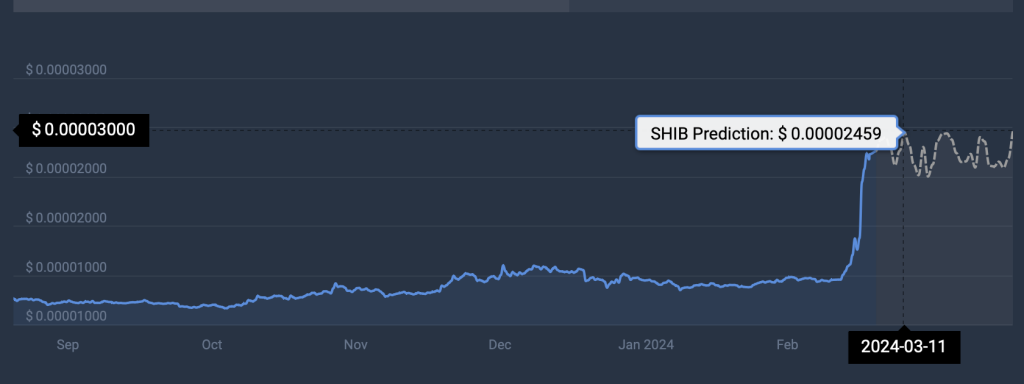Select the Jan 2024 label on the time axis
This screenshot has height=384, width=1024.
(x=645, y=345)
